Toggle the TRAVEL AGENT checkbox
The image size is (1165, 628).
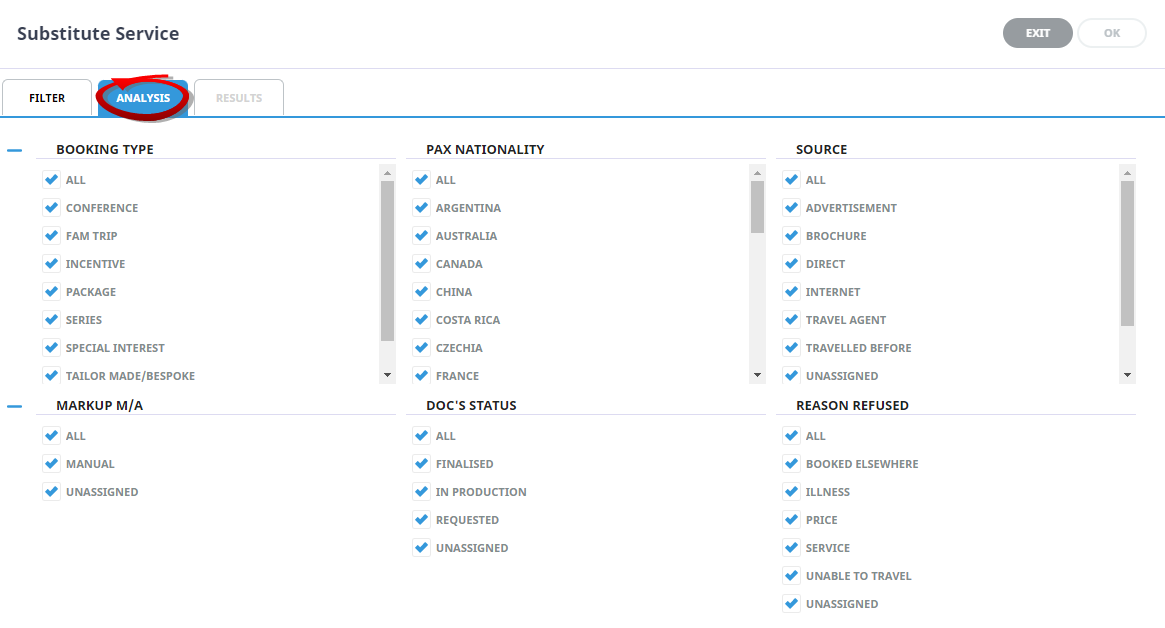791,320
